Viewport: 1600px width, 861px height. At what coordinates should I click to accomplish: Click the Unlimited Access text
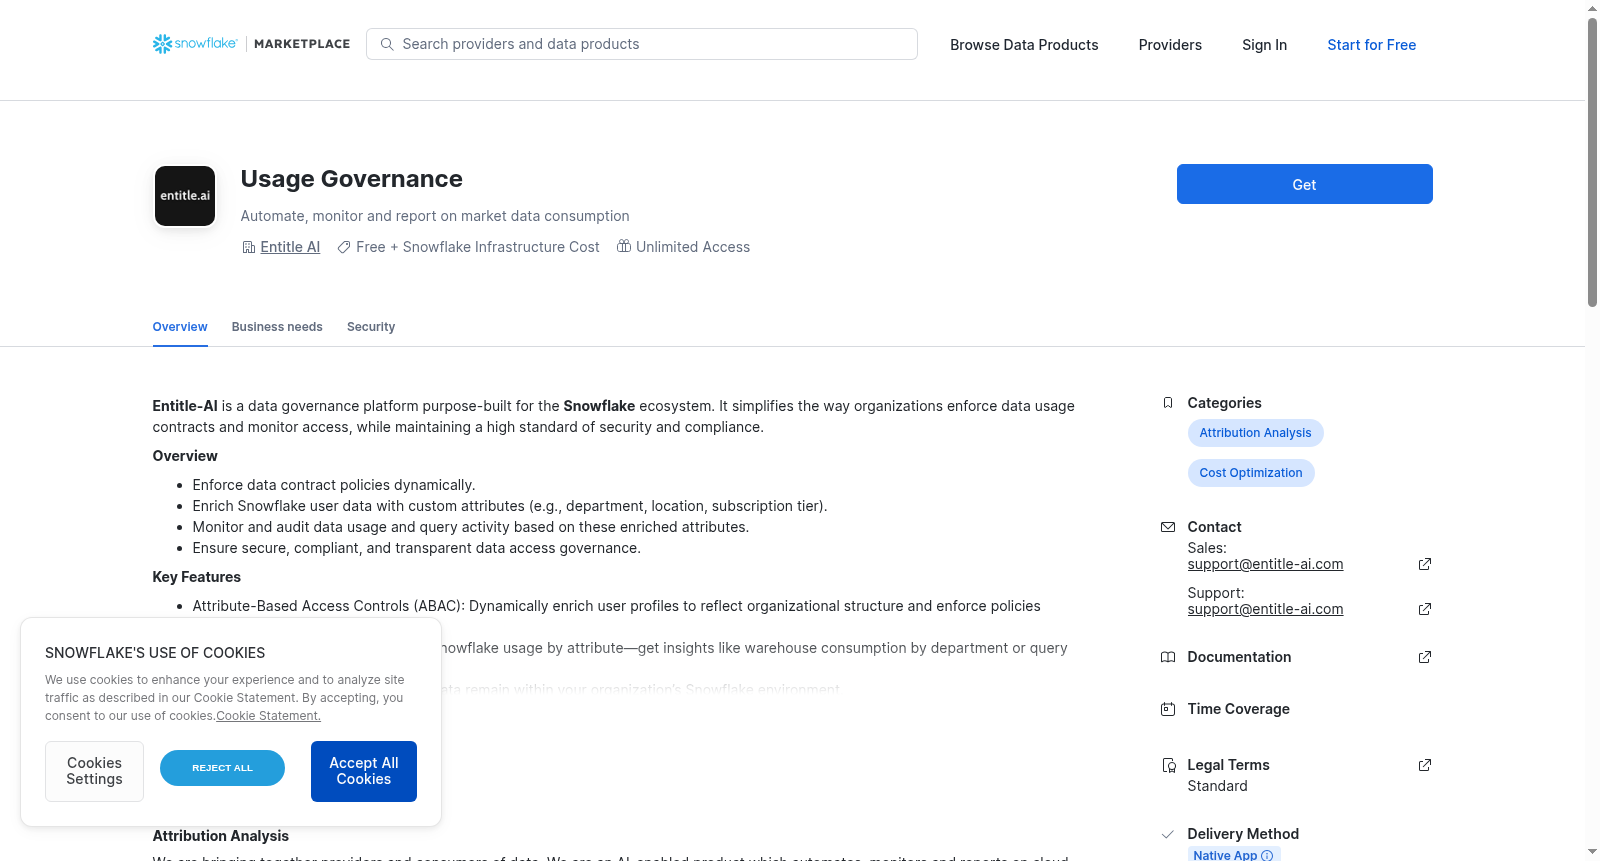tap(693, 247)
